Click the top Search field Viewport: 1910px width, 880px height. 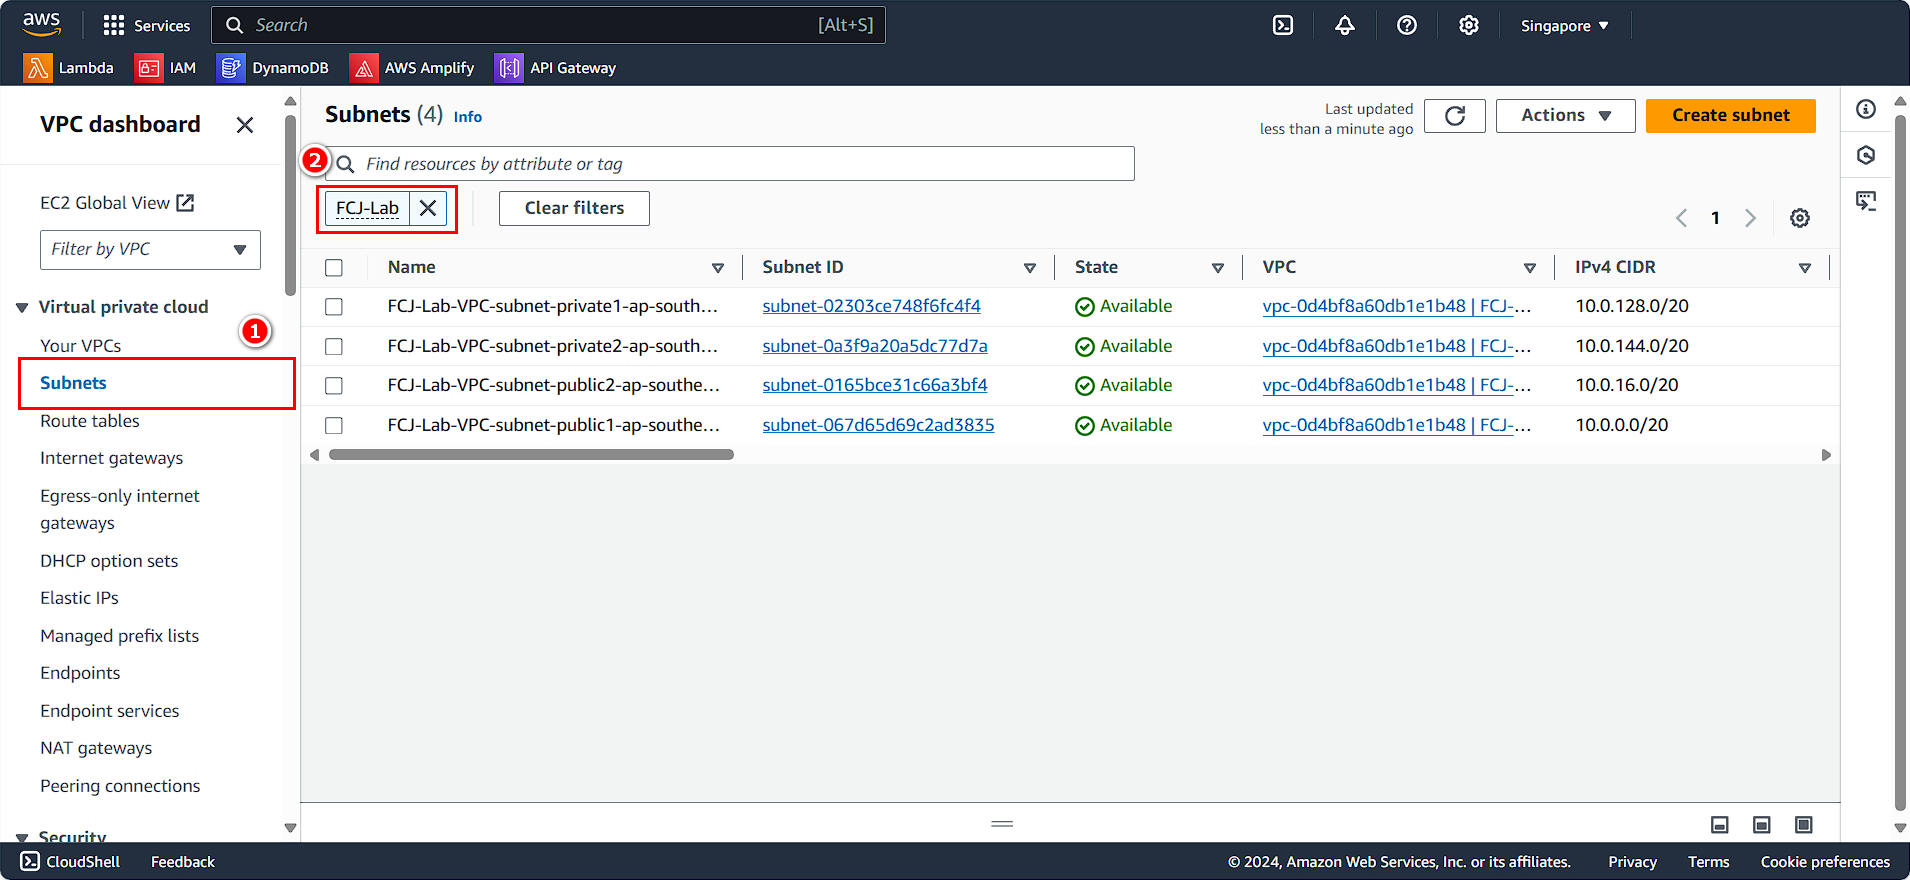pyautogui.click(x=548, y=25)
